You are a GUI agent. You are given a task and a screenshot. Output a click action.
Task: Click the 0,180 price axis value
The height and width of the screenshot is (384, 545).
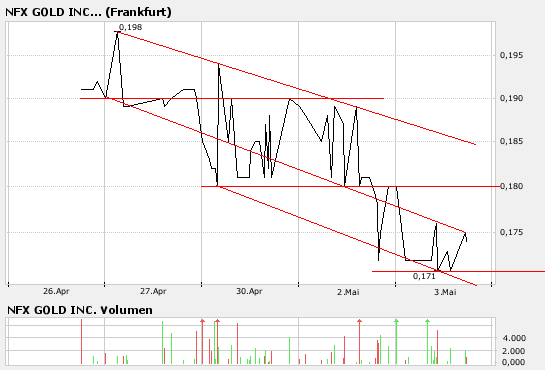click(x=511, y=186)
